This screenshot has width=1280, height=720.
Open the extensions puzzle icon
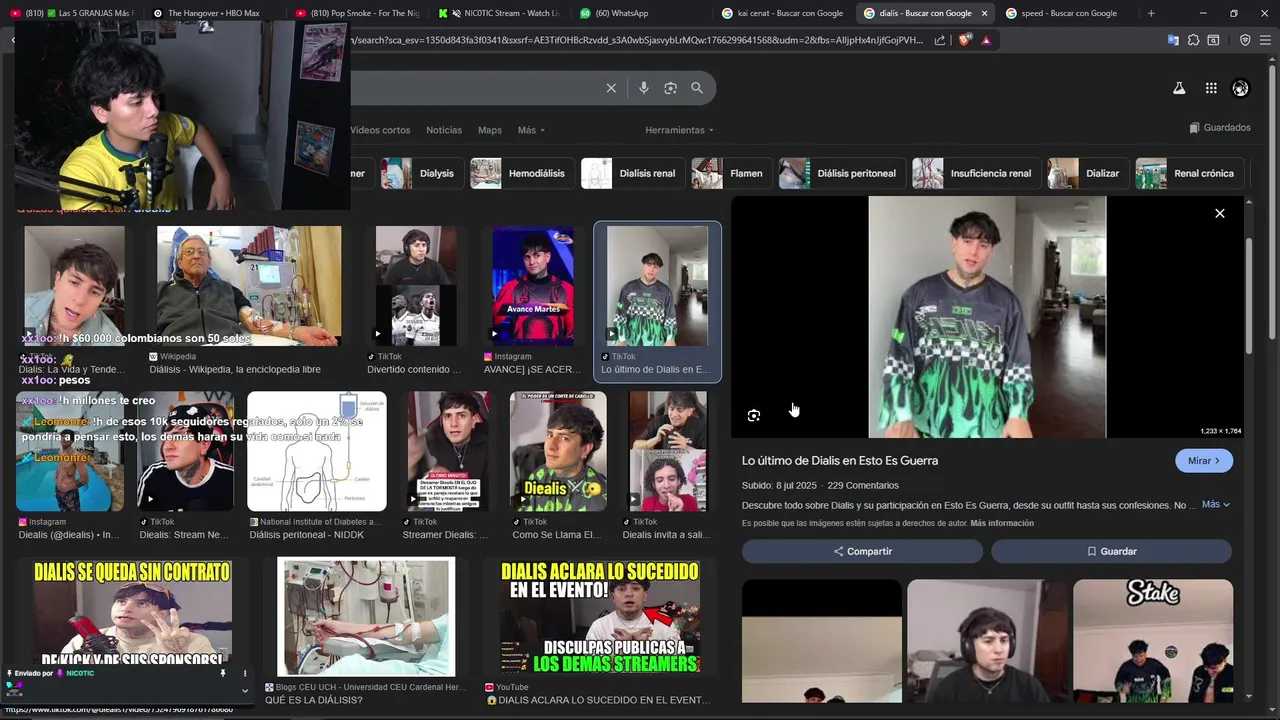[x=1193, y=40]
